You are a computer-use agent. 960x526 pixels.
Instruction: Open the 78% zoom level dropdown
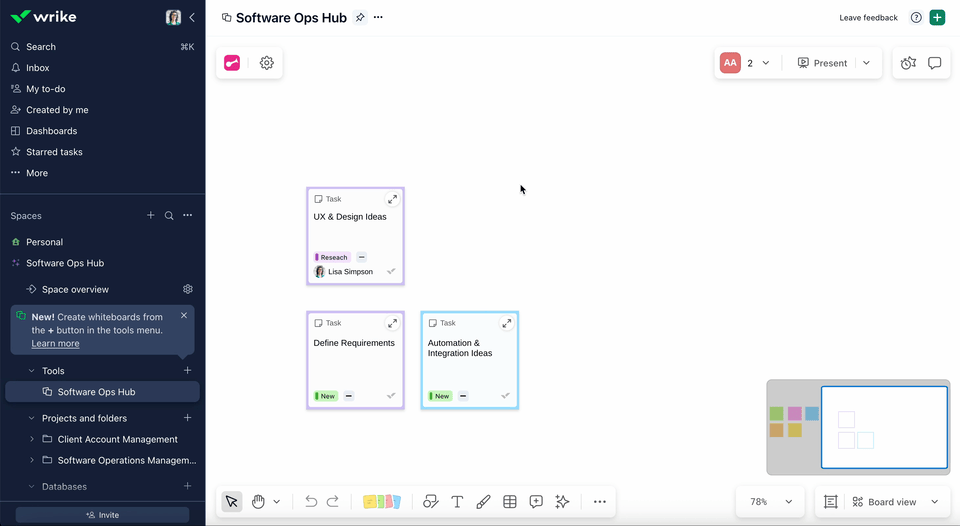point(771,502)
